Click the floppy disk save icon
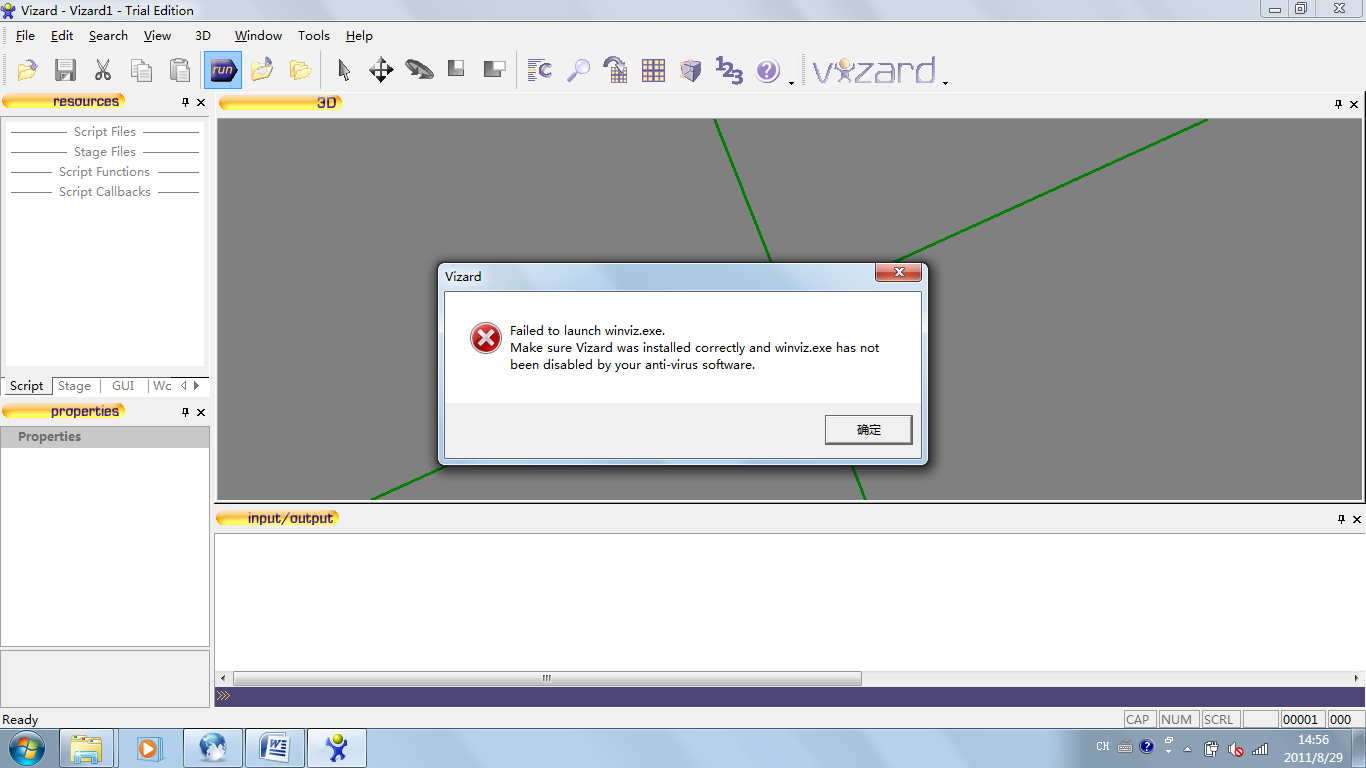The width and height of the screenshot is (1366, 768). coord(65,70)
